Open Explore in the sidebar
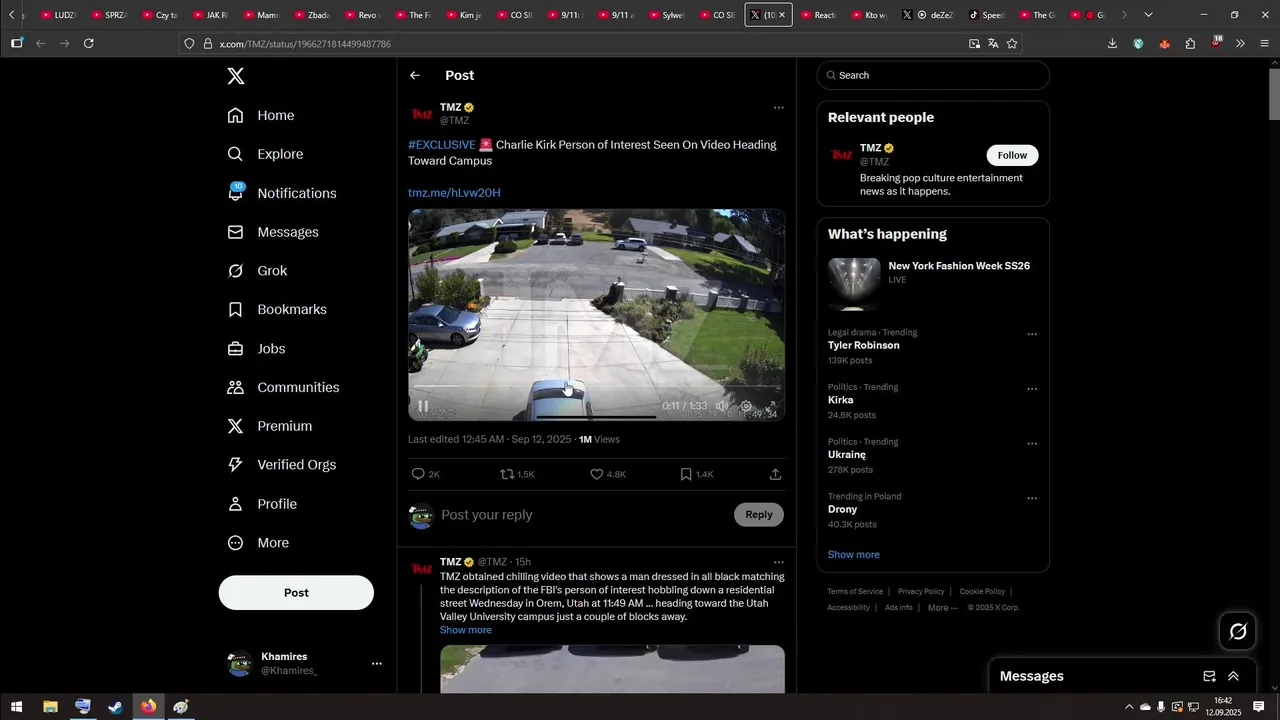Viewport: 1280px width, 720px height. (265, 154)
